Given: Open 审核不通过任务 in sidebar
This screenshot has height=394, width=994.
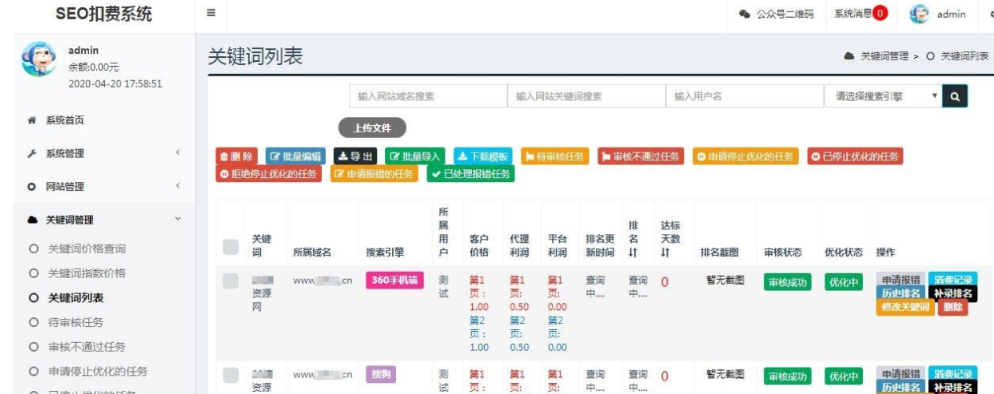Looking at the screenshot, I should [87, 346].
